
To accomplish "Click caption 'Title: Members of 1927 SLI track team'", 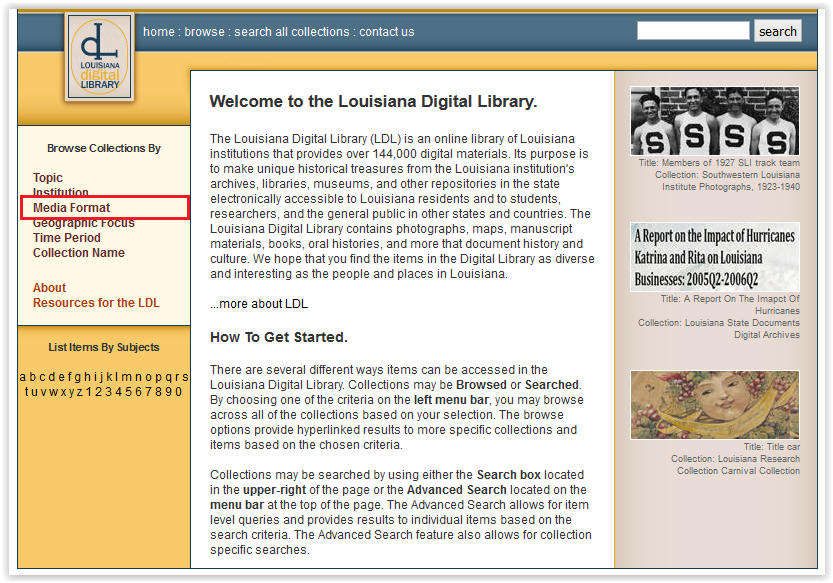I will point(719,163).
